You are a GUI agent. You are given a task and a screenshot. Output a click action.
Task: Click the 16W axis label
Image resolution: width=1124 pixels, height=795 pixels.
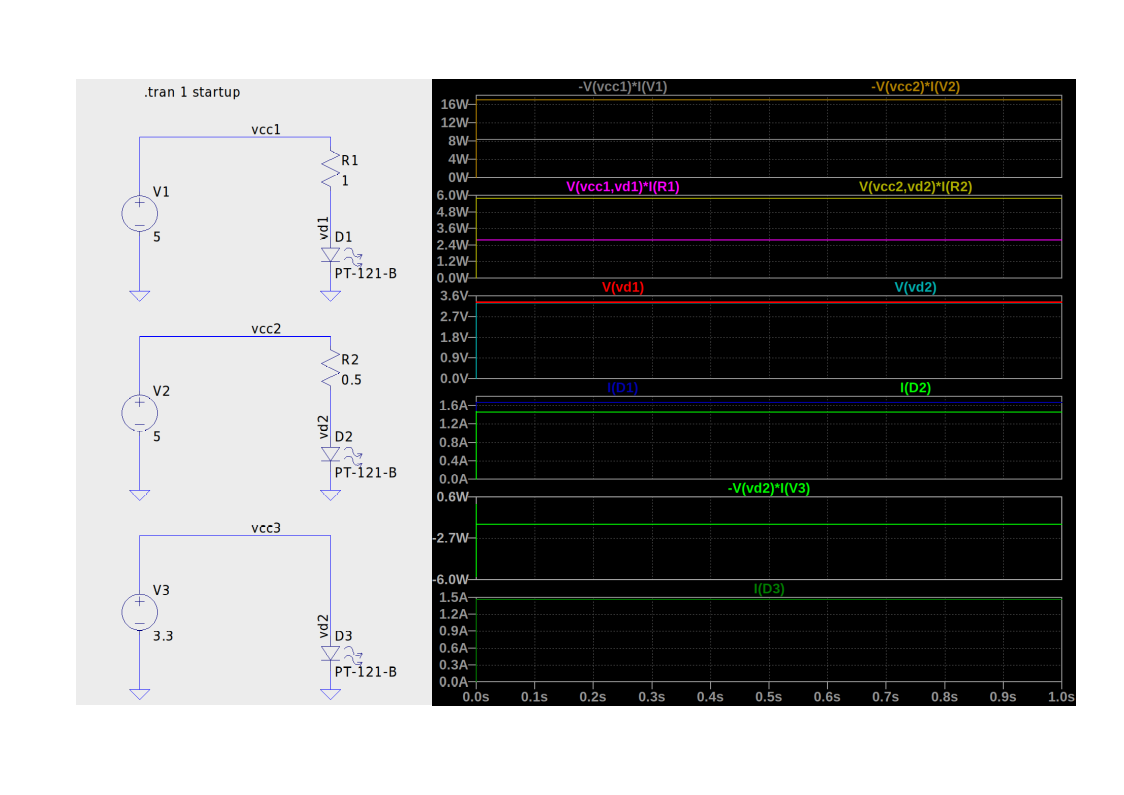[454, 105]
